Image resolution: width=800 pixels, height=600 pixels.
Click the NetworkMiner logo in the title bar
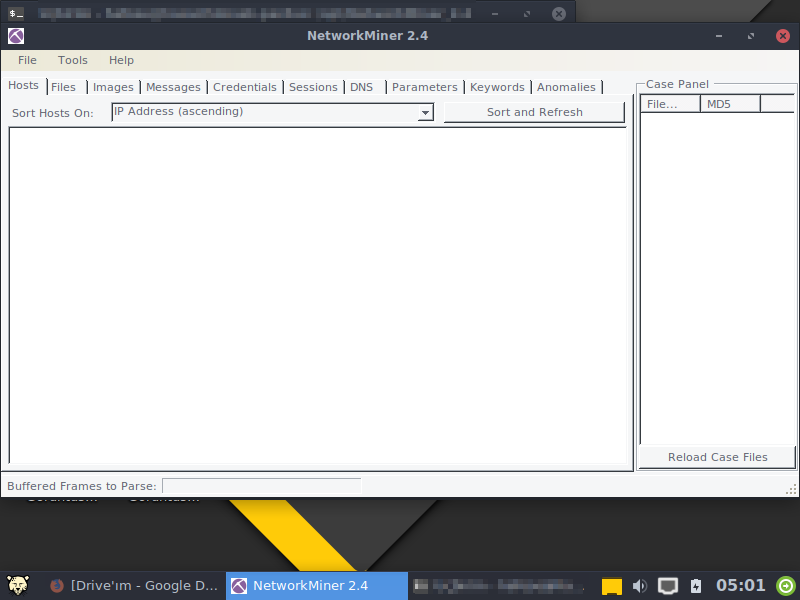16,36
